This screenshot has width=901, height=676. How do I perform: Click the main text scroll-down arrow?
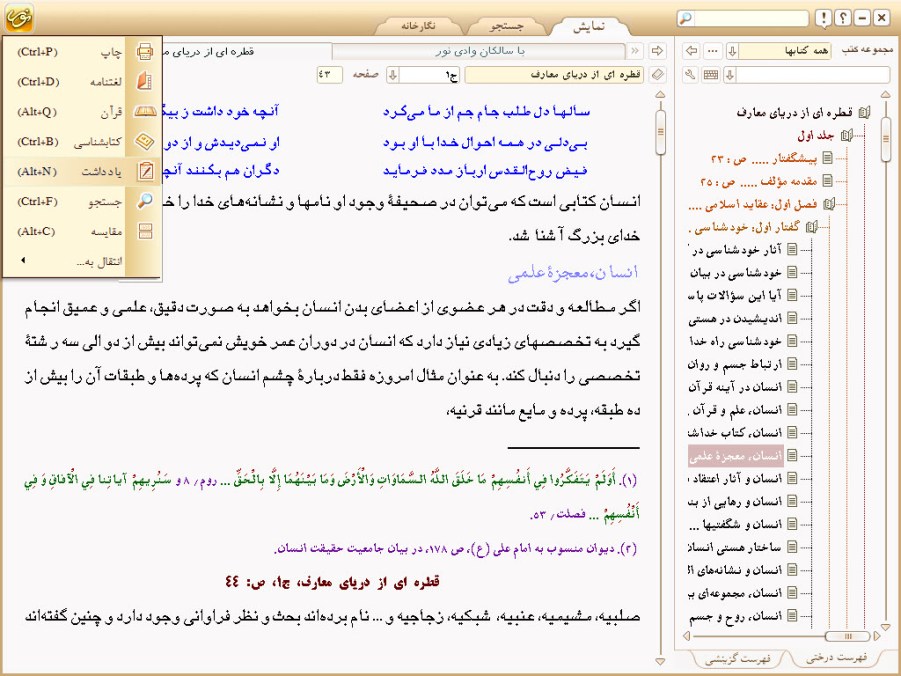[x=660, y=661]
